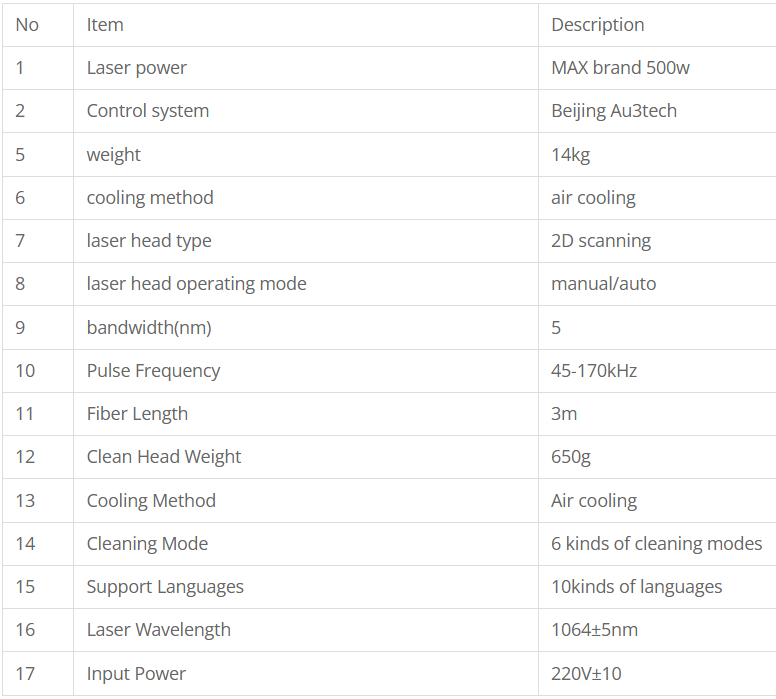Select the "Control system" cell

point(148,111)
